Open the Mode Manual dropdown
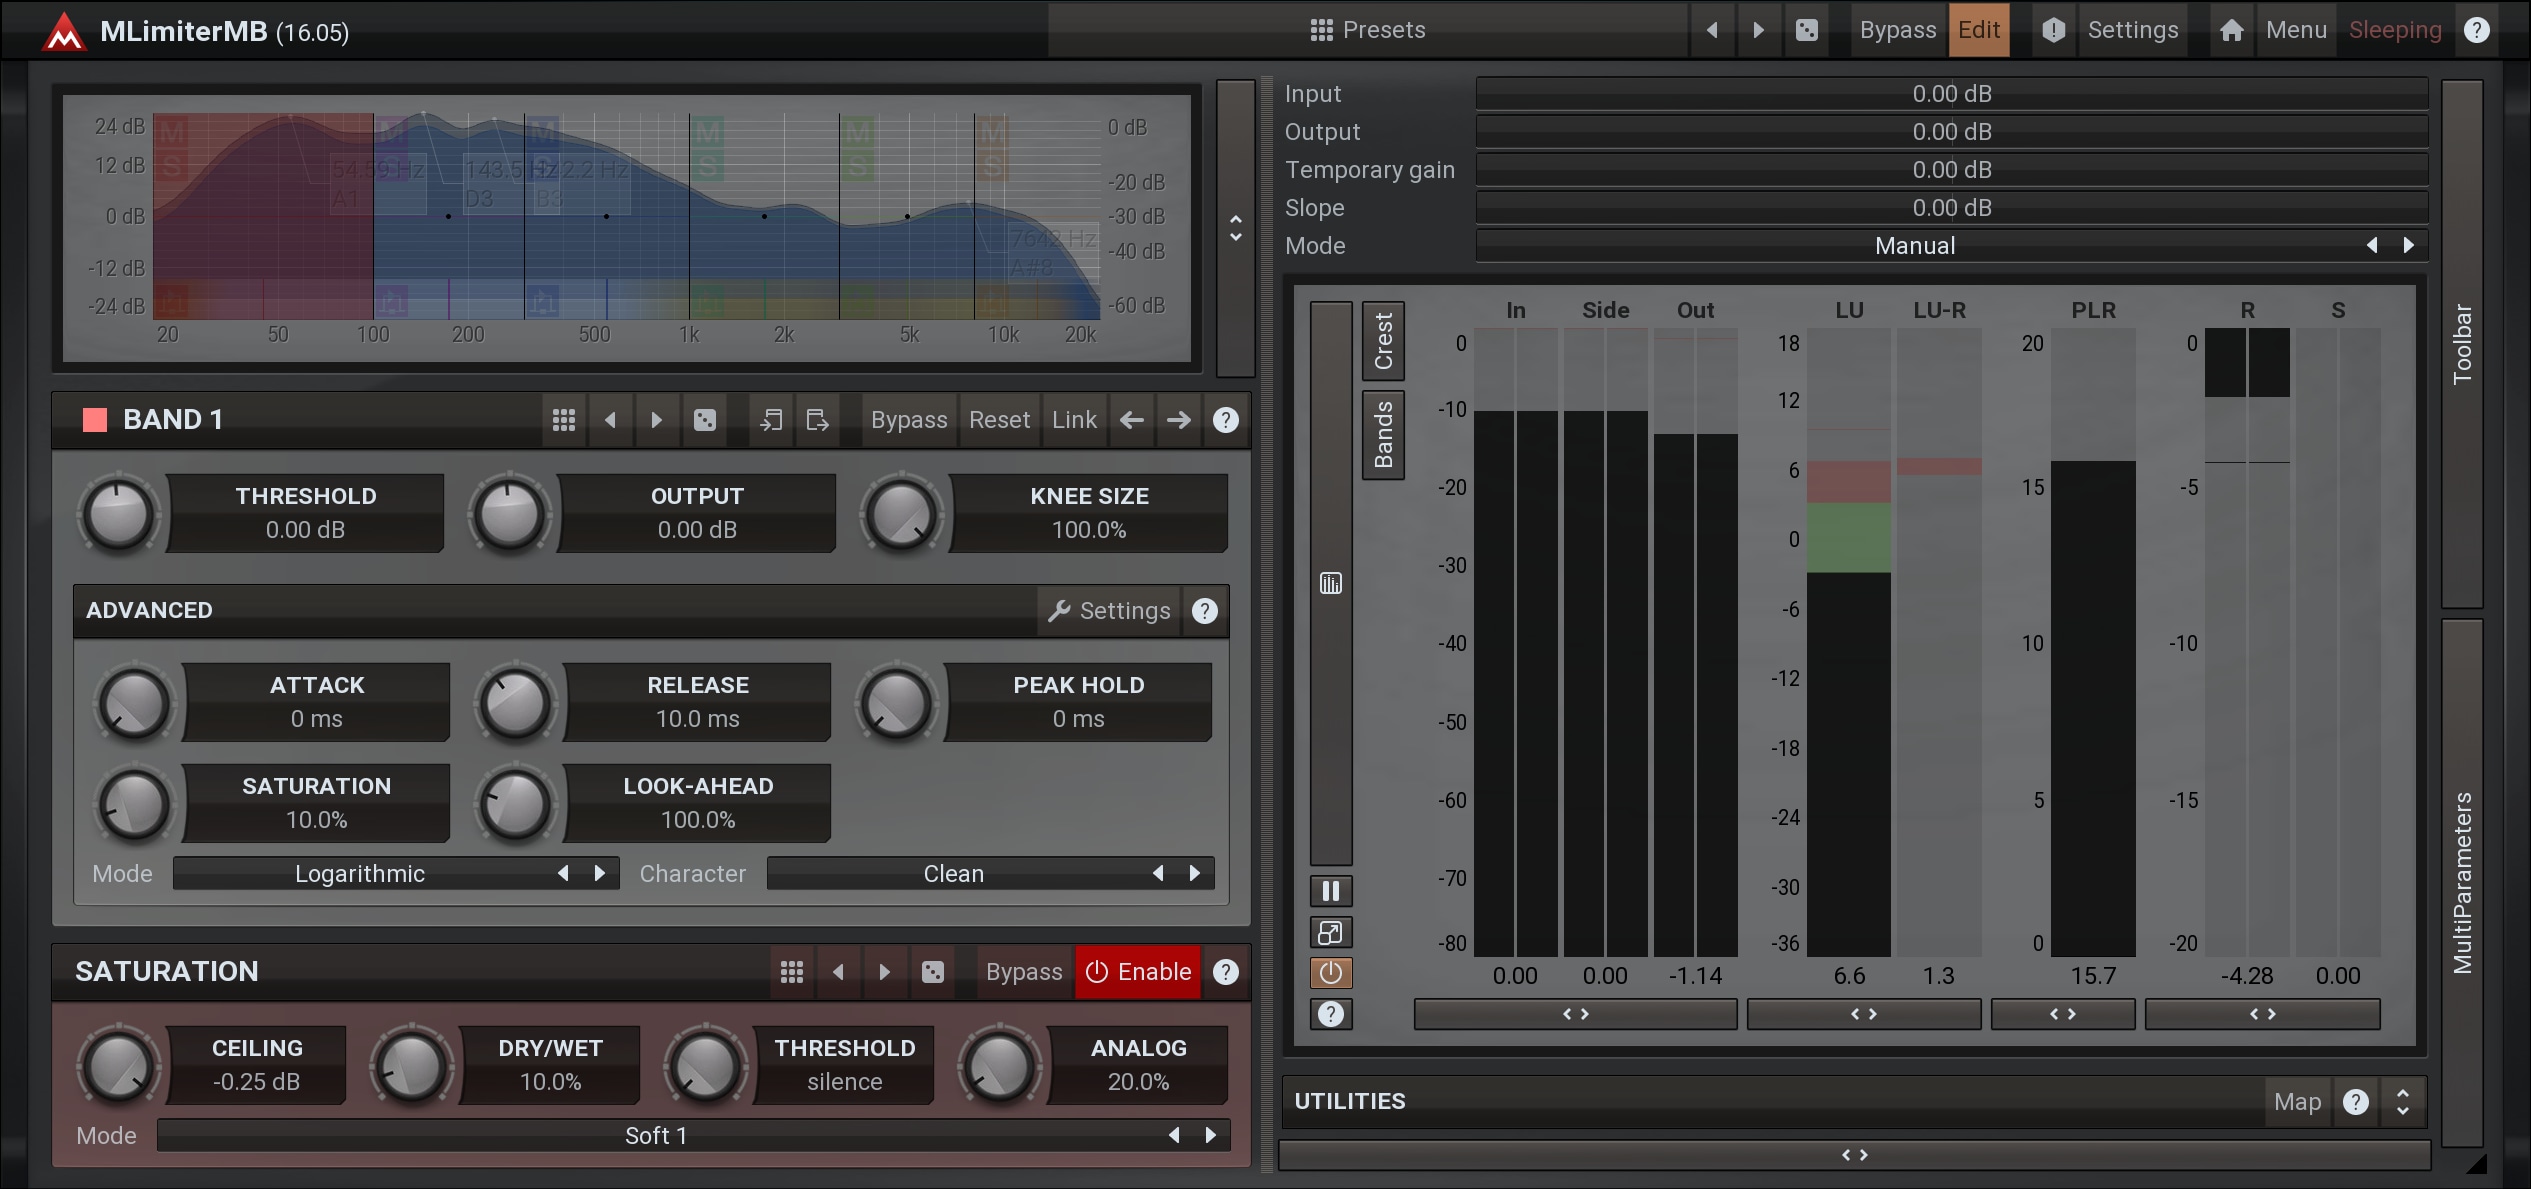Screen dimensions: 2531x1189 coord(1952,246)
